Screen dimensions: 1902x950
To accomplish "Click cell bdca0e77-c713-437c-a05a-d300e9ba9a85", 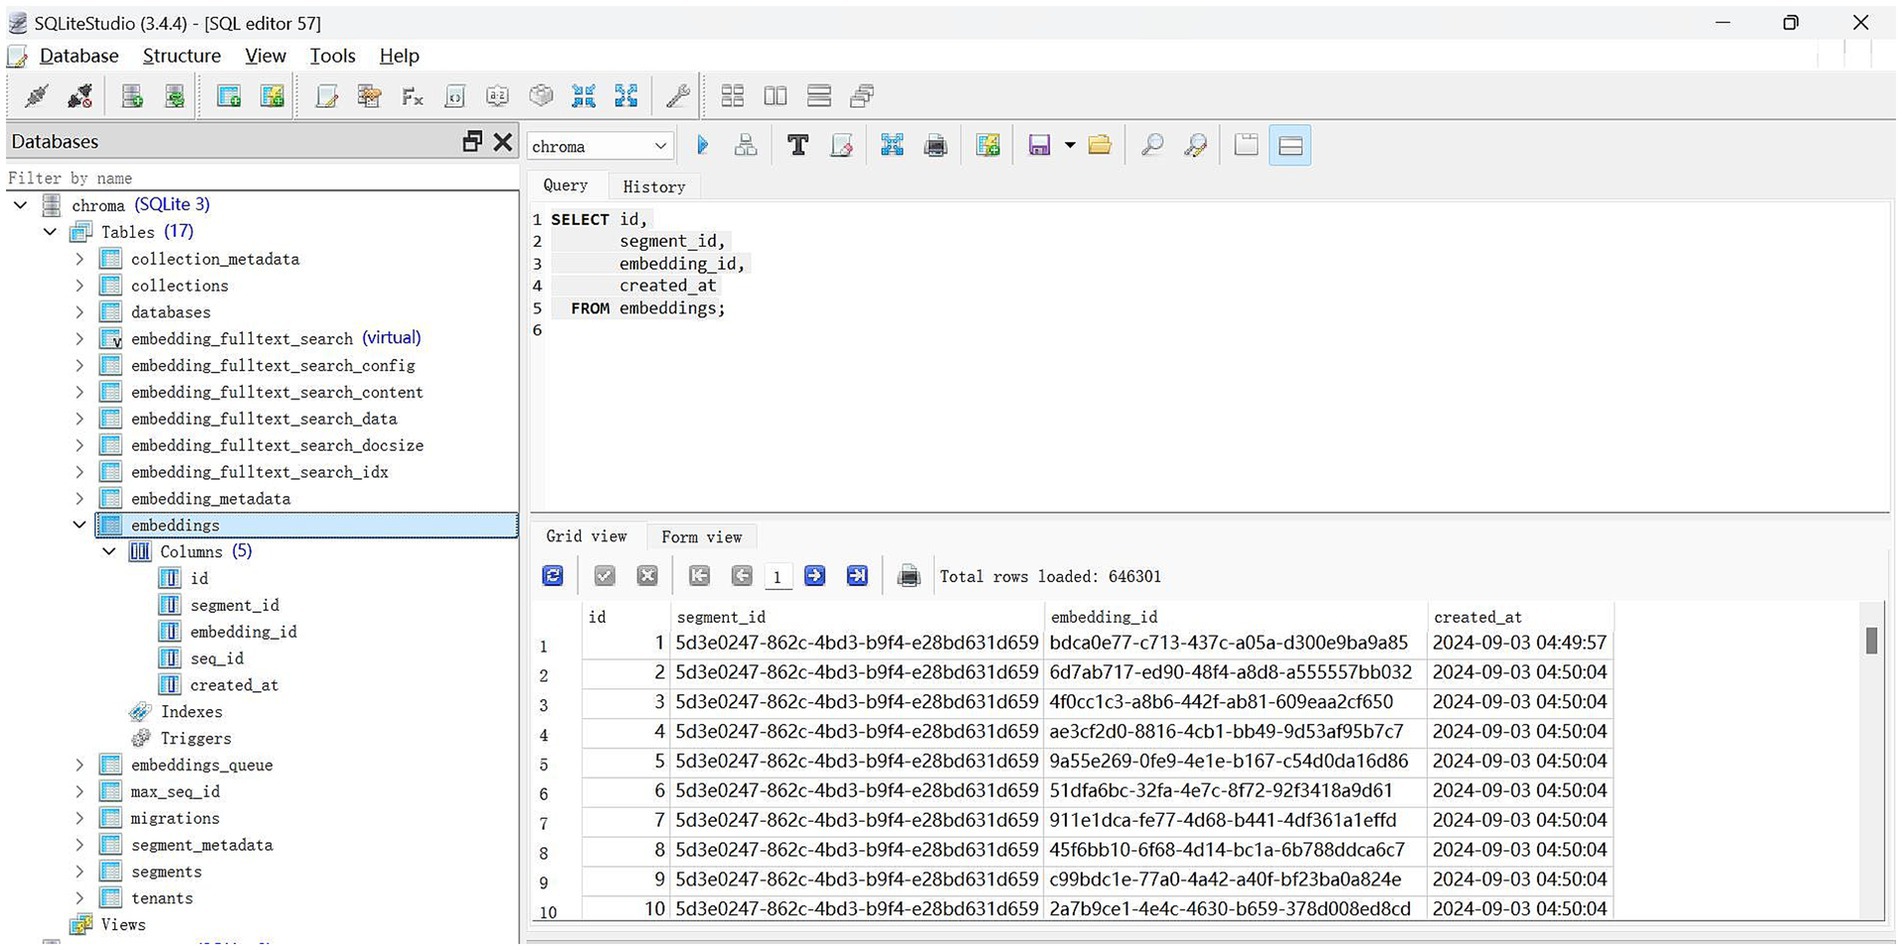I will tap(1236, 643).
